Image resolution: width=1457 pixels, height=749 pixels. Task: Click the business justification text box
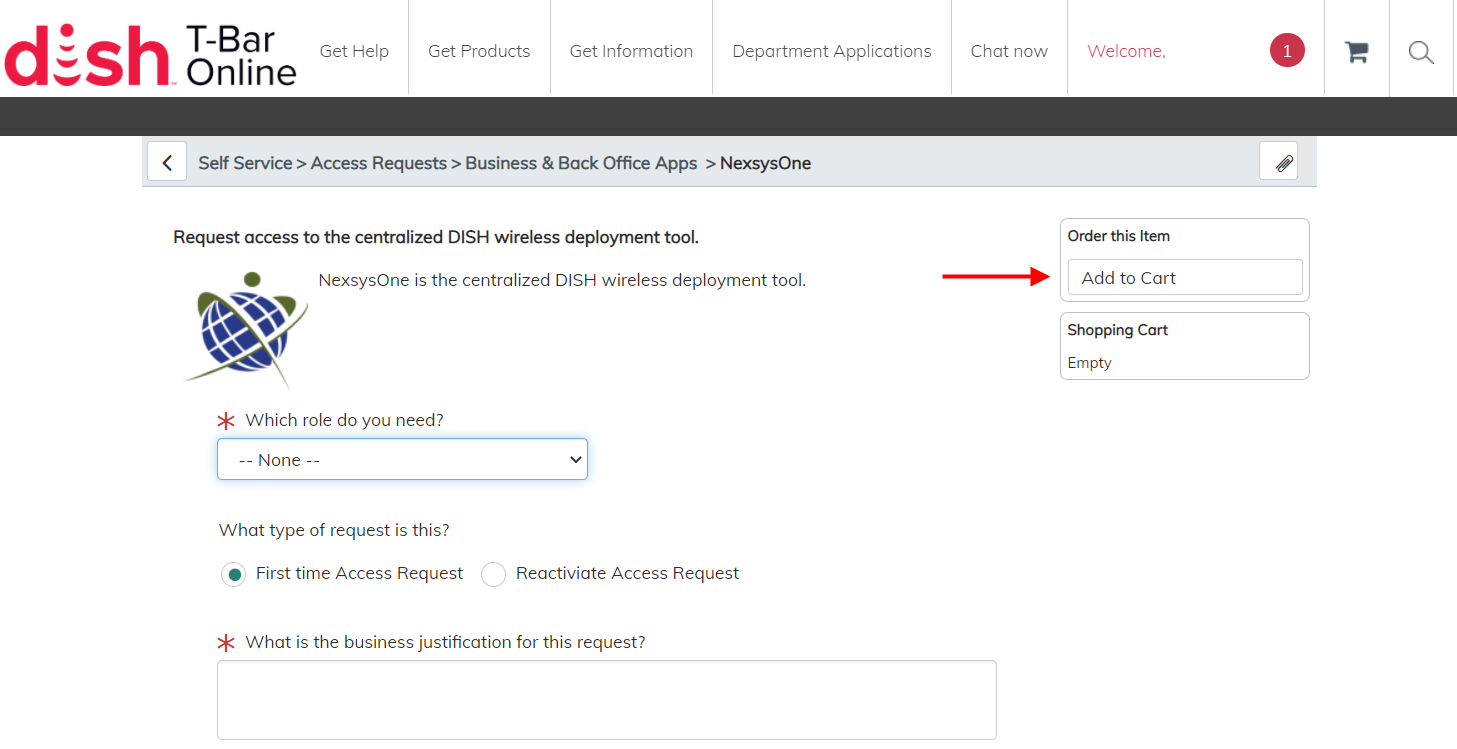click(607, 700)
